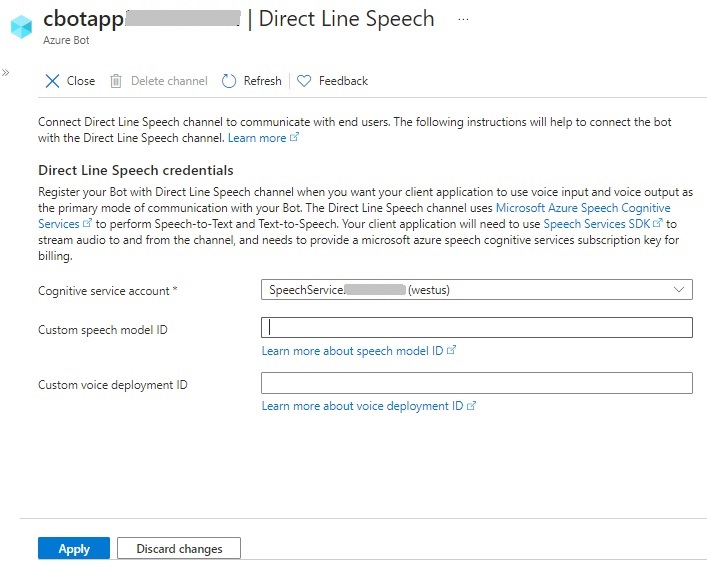Image resolution: width=707 pixels, height=571 pixels.
Task: Expand the Cognitive service account dropdown
Action: click(476, 290)
